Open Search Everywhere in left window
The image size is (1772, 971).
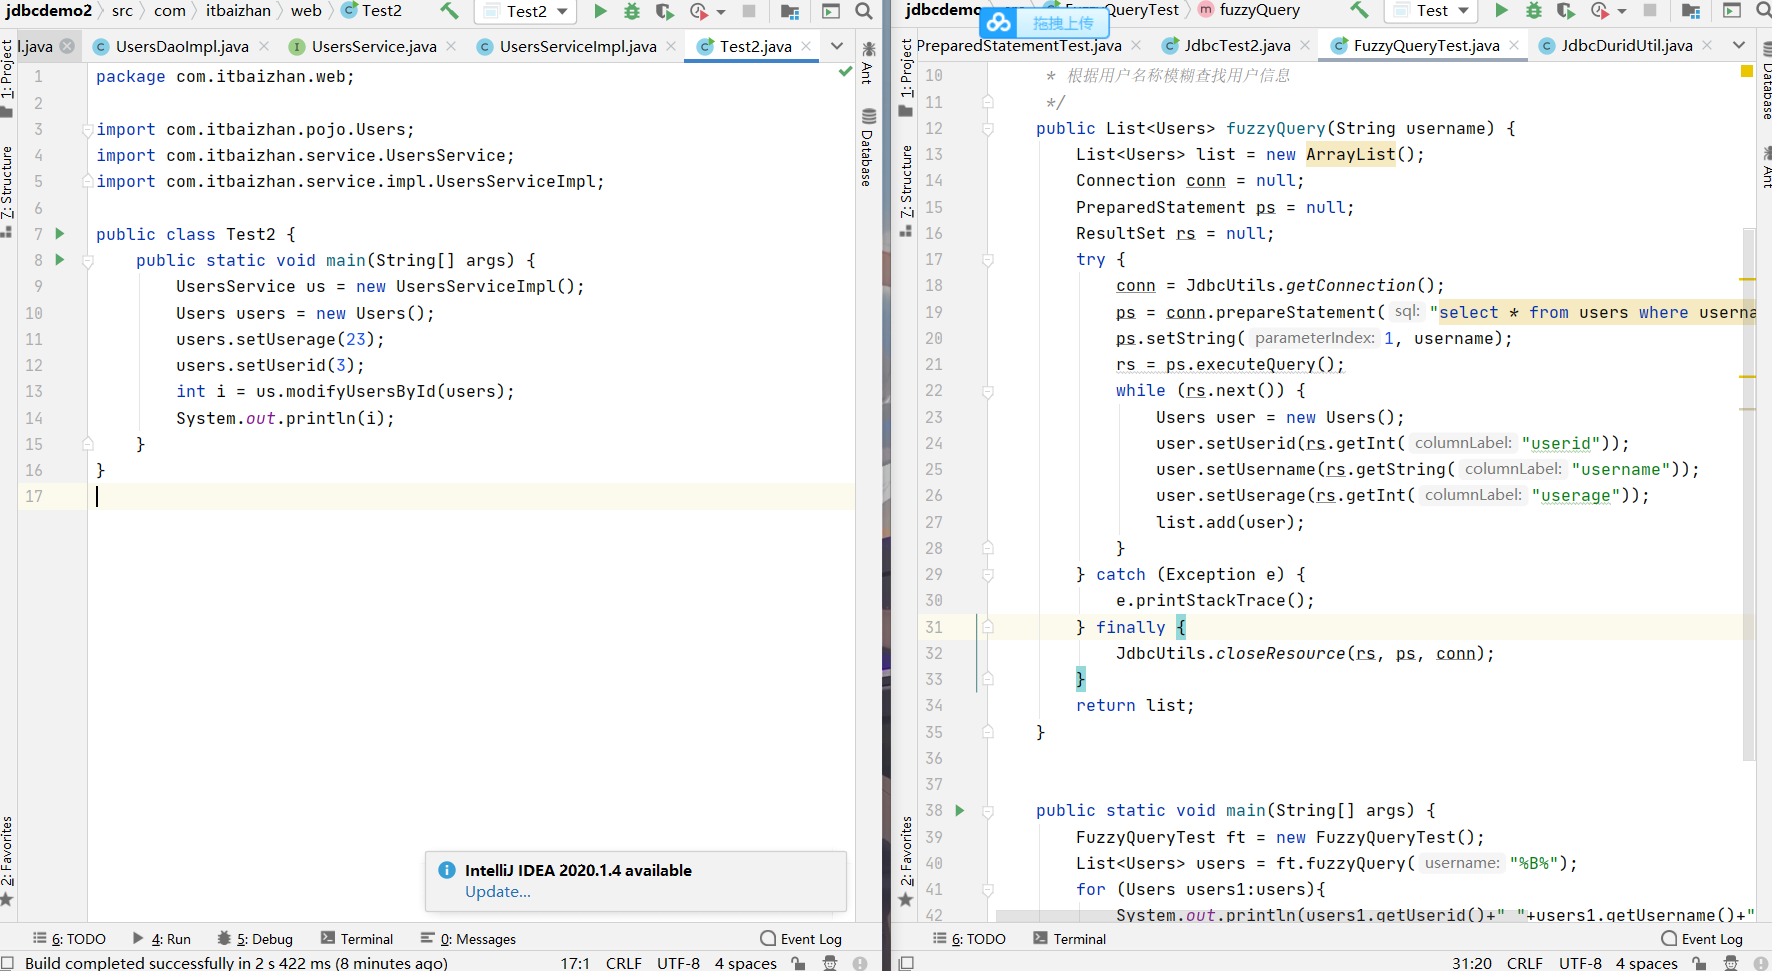click(x=864, y=11)
